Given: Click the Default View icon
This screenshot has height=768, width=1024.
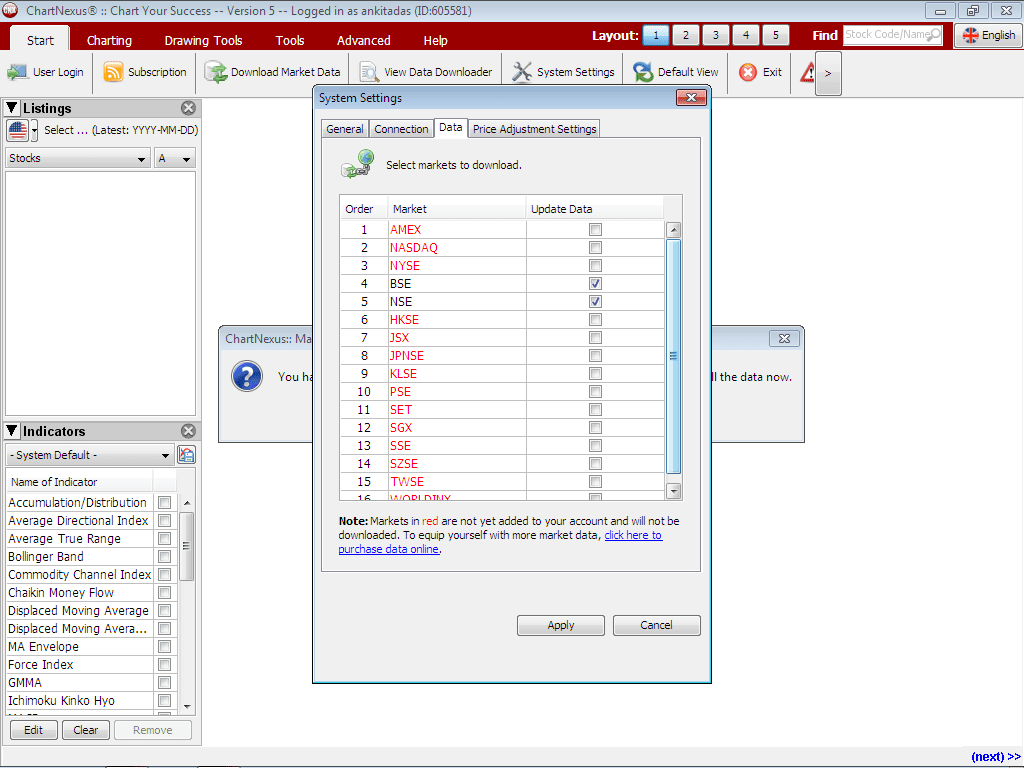Looking at the screenshot, I should pos(643,72).
